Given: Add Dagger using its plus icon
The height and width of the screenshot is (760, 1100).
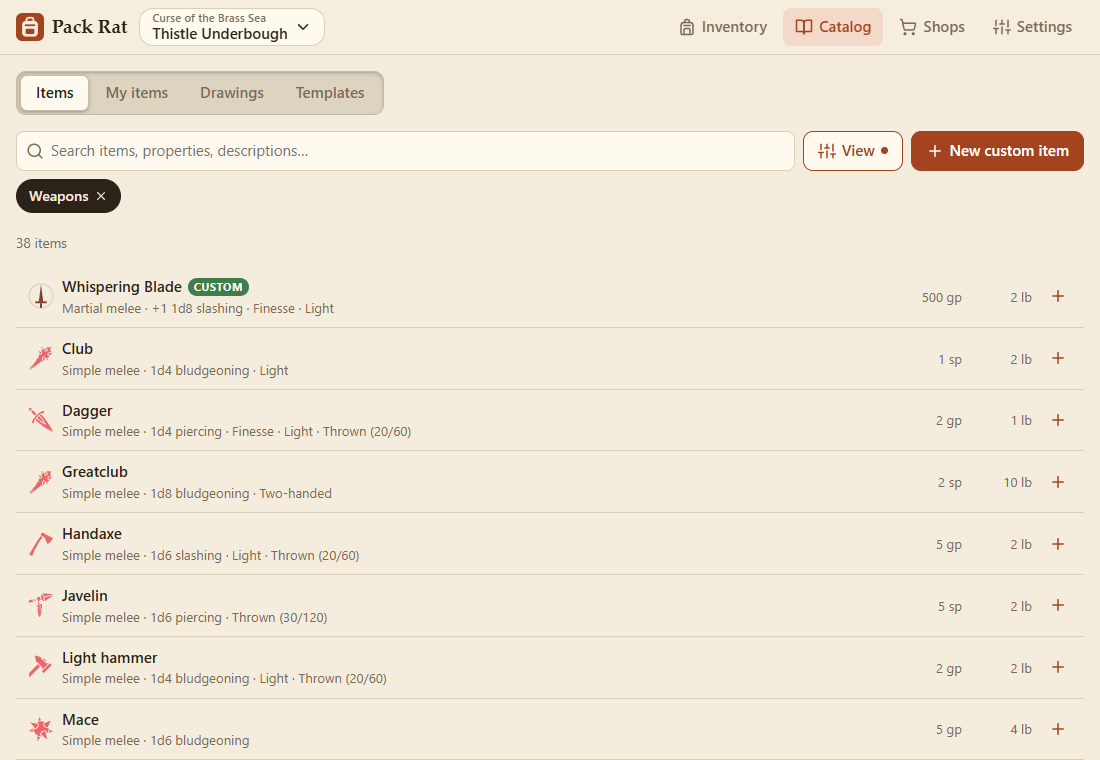Looking at the screenshot, I should [1058, 420].
